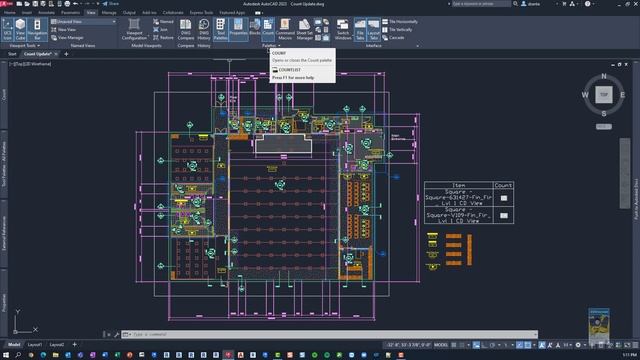Open Interface panel dialog launcher arrow
640x360 pixels.
[417, 46]
